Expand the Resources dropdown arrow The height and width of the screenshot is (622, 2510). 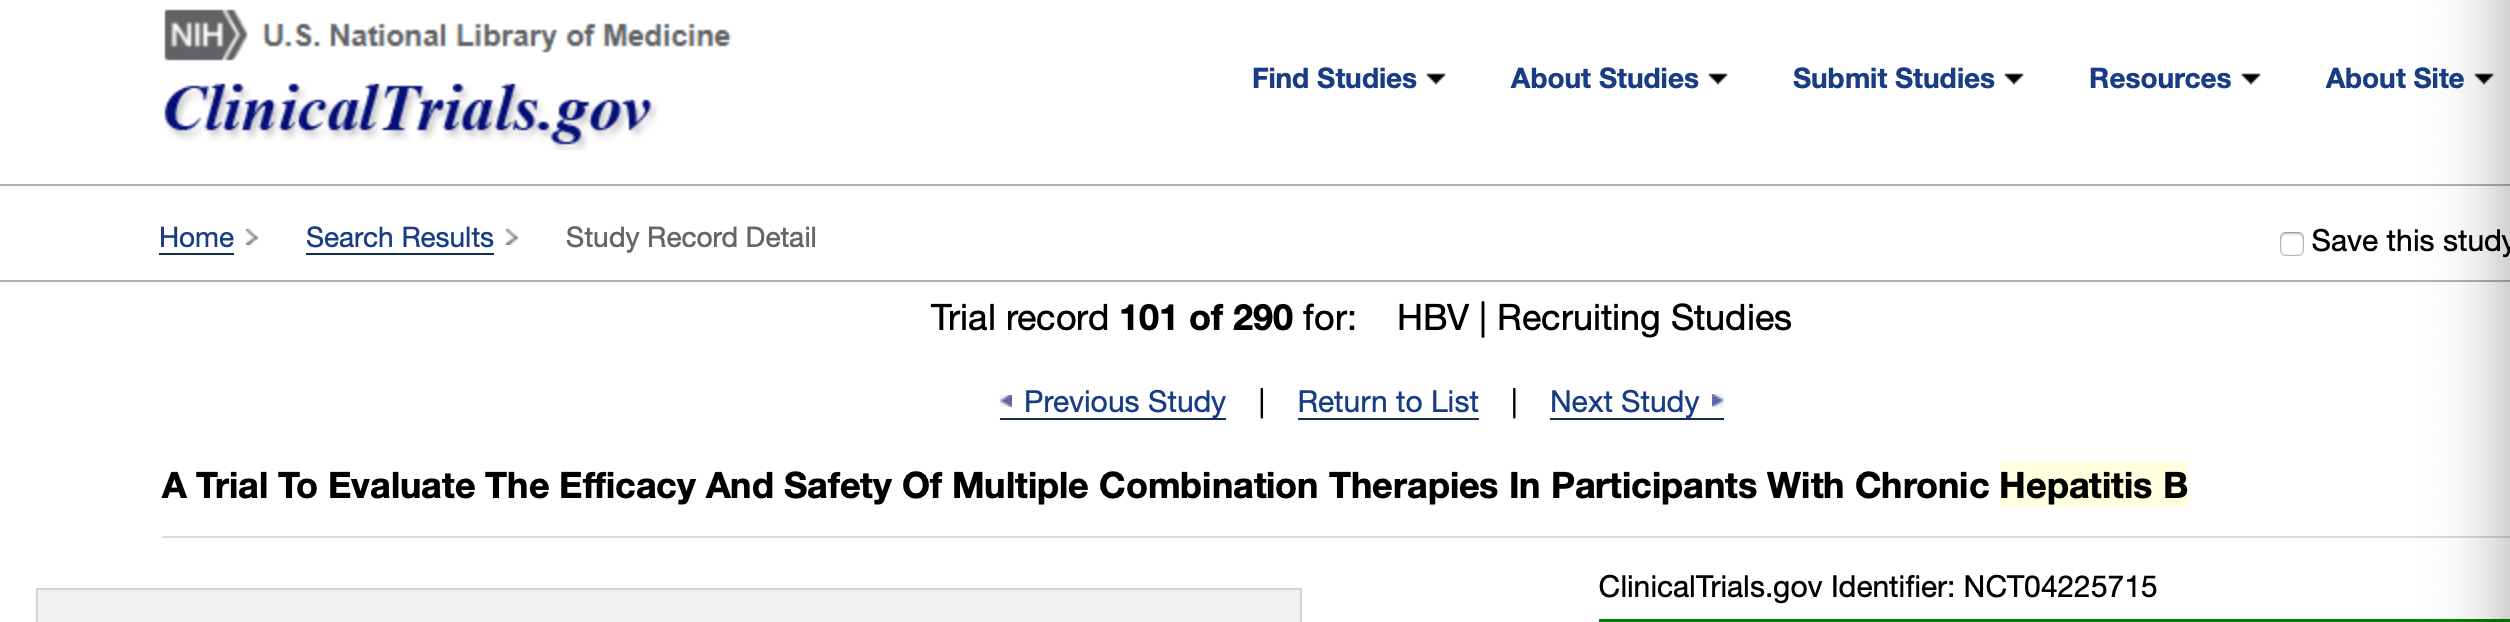[x=2251, y=79]
